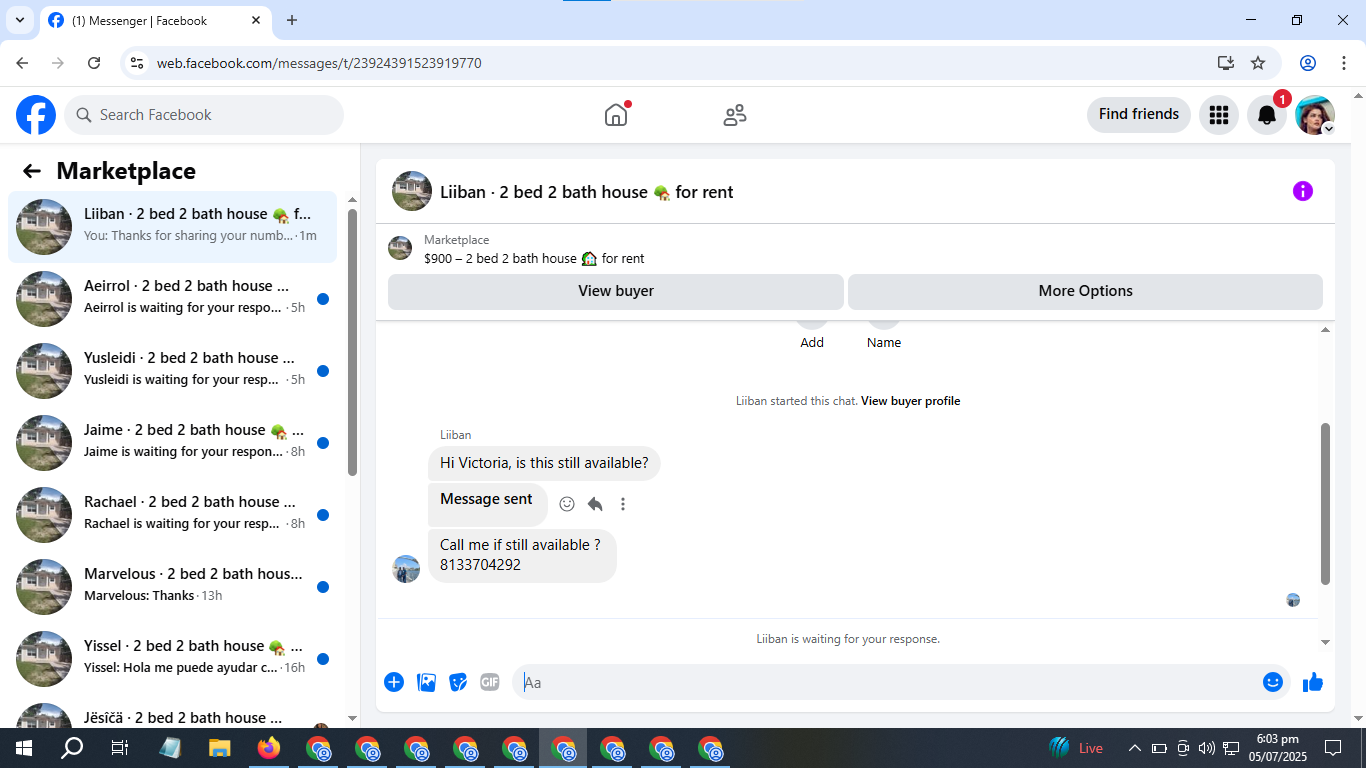Image resolution: width=1366 pixels, height=768 pixels.
Task: Open Windows taskbar search
Action: pyautogui.click(x=72, y=748)
